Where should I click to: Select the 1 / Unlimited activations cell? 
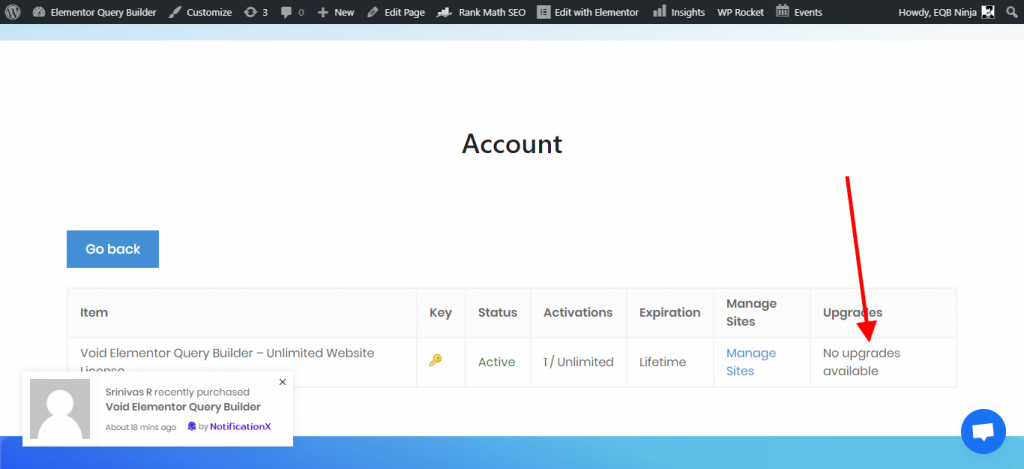coord(579,362)
